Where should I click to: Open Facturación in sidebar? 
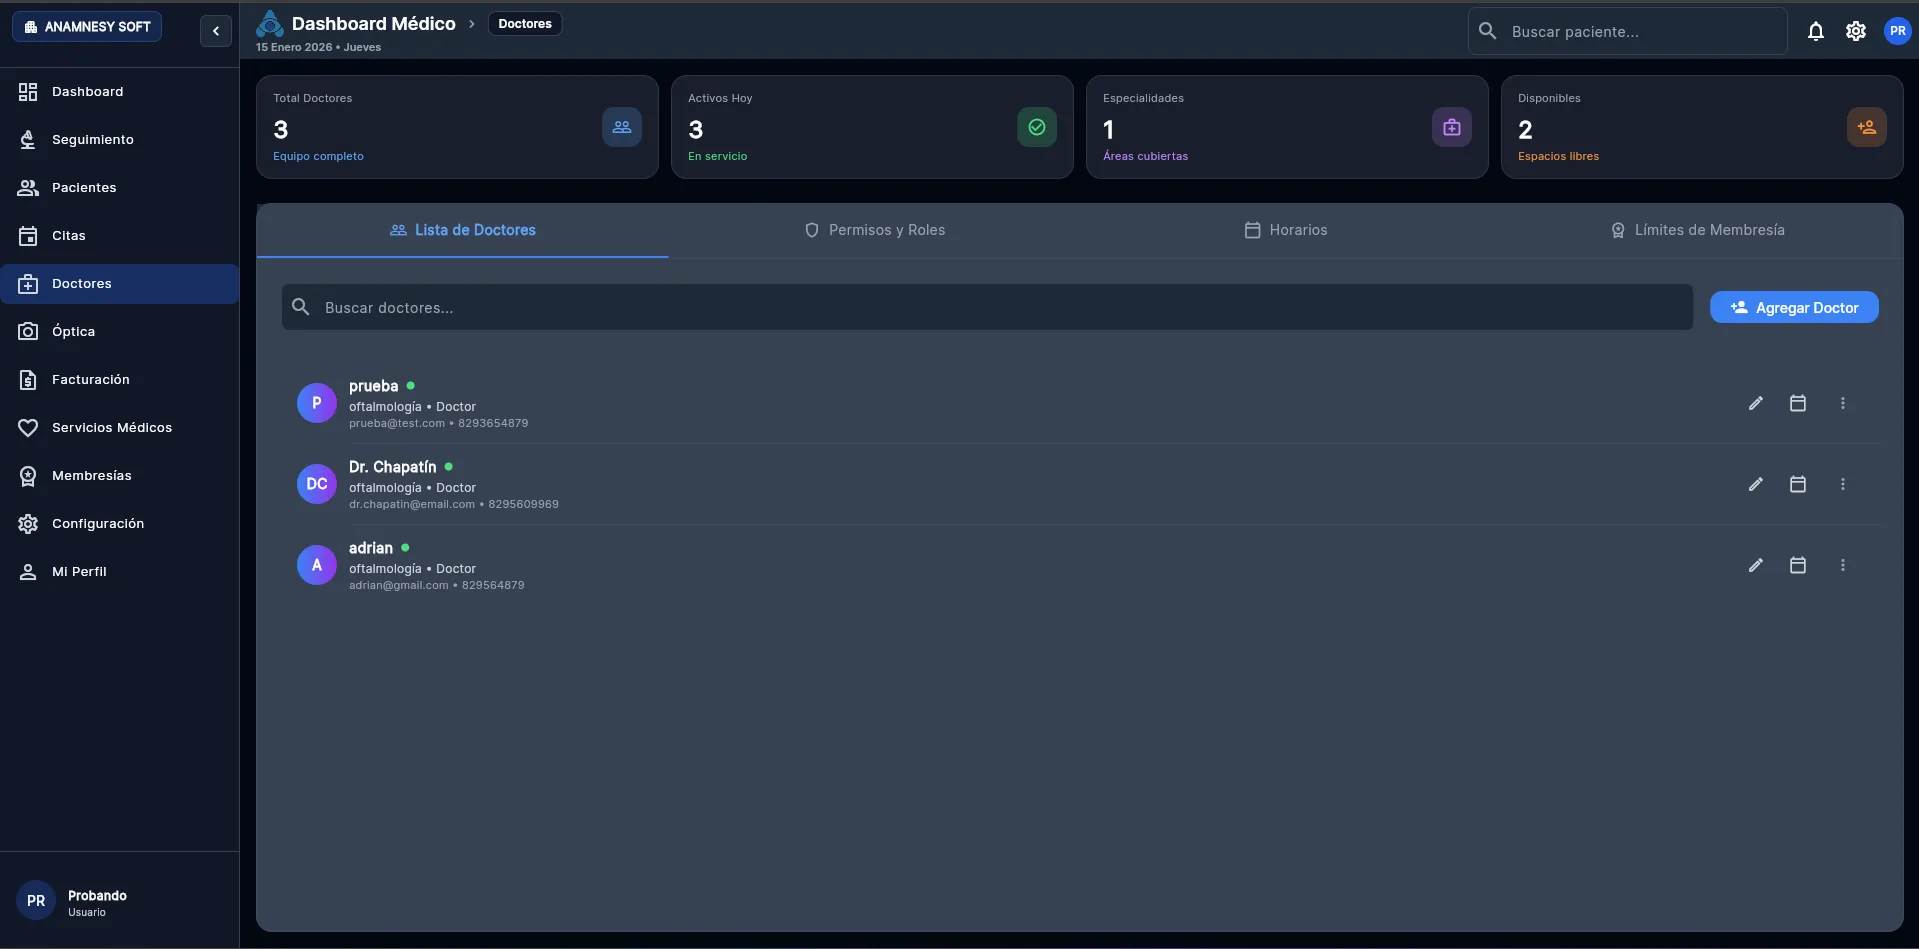pyautogui.click(x=119, y=380)
